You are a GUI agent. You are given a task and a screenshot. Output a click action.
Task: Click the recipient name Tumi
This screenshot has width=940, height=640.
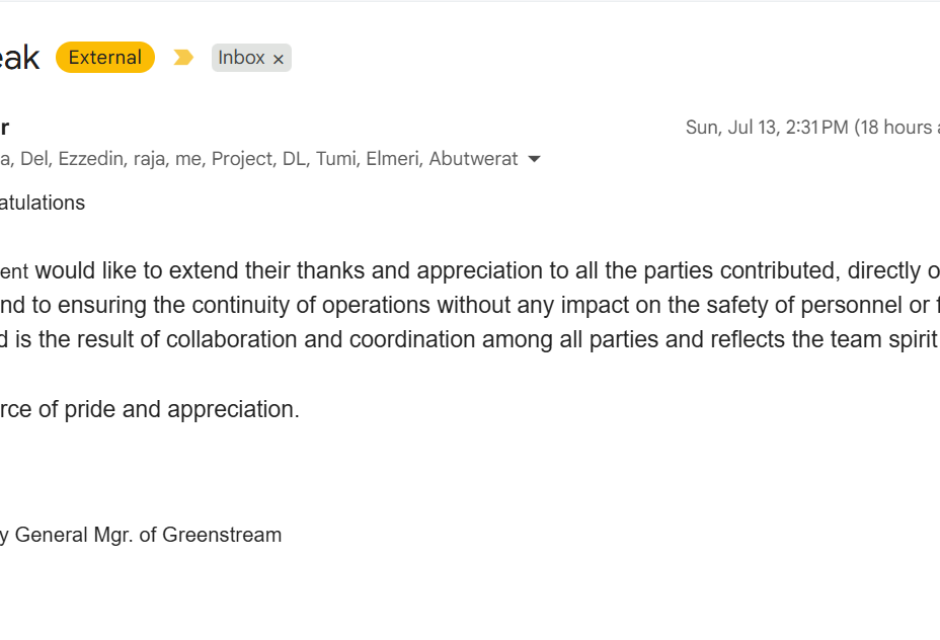point(335,159)
